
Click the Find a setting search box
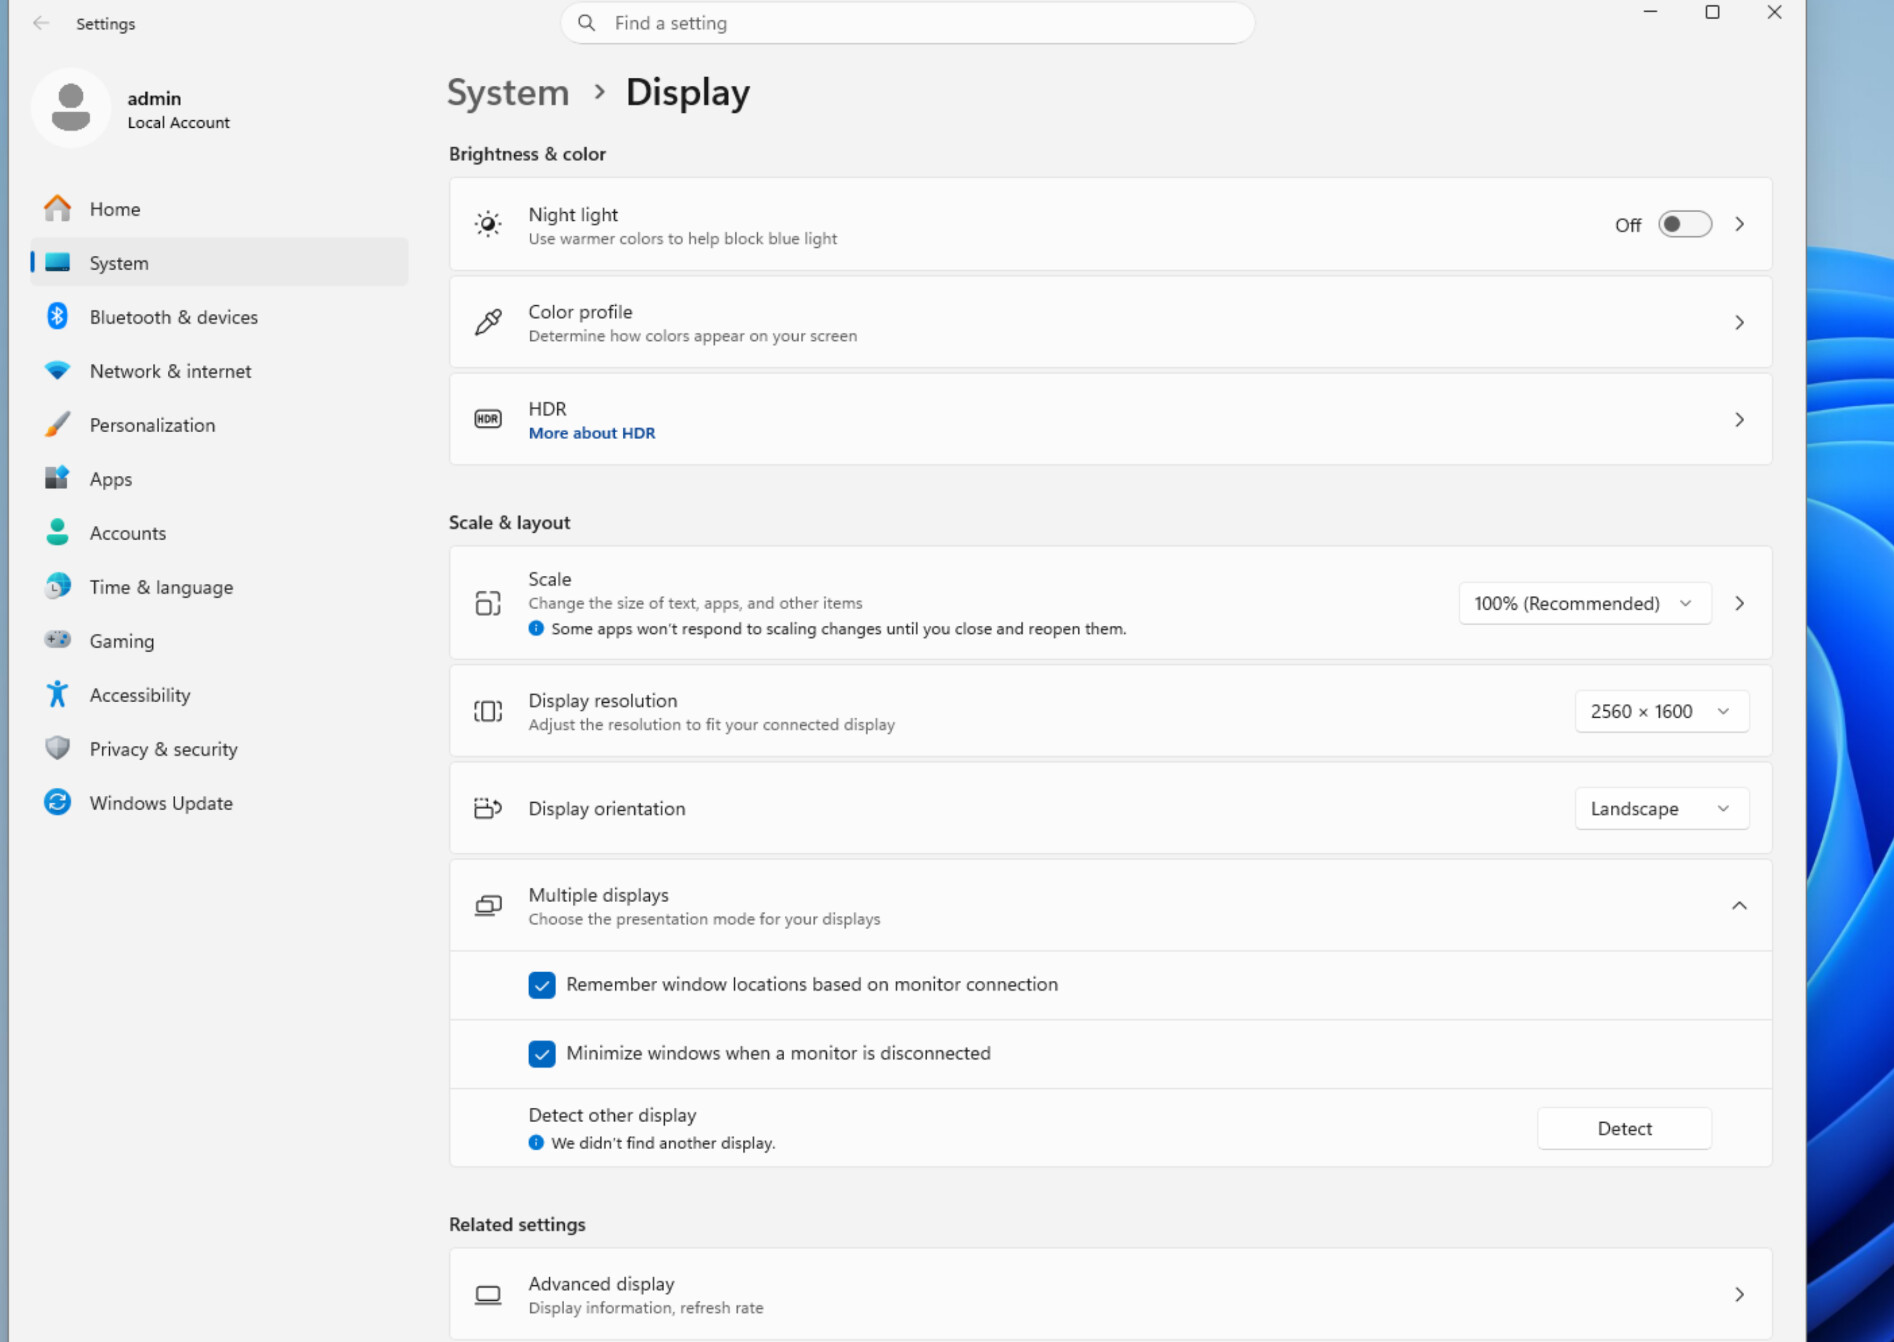(907, 23)
